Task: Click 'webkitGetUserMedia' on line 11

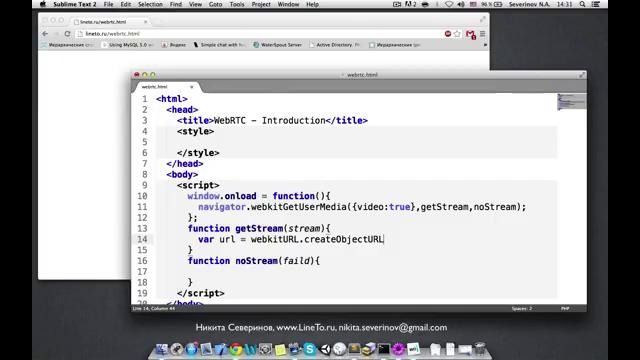Action: point(299,207)
